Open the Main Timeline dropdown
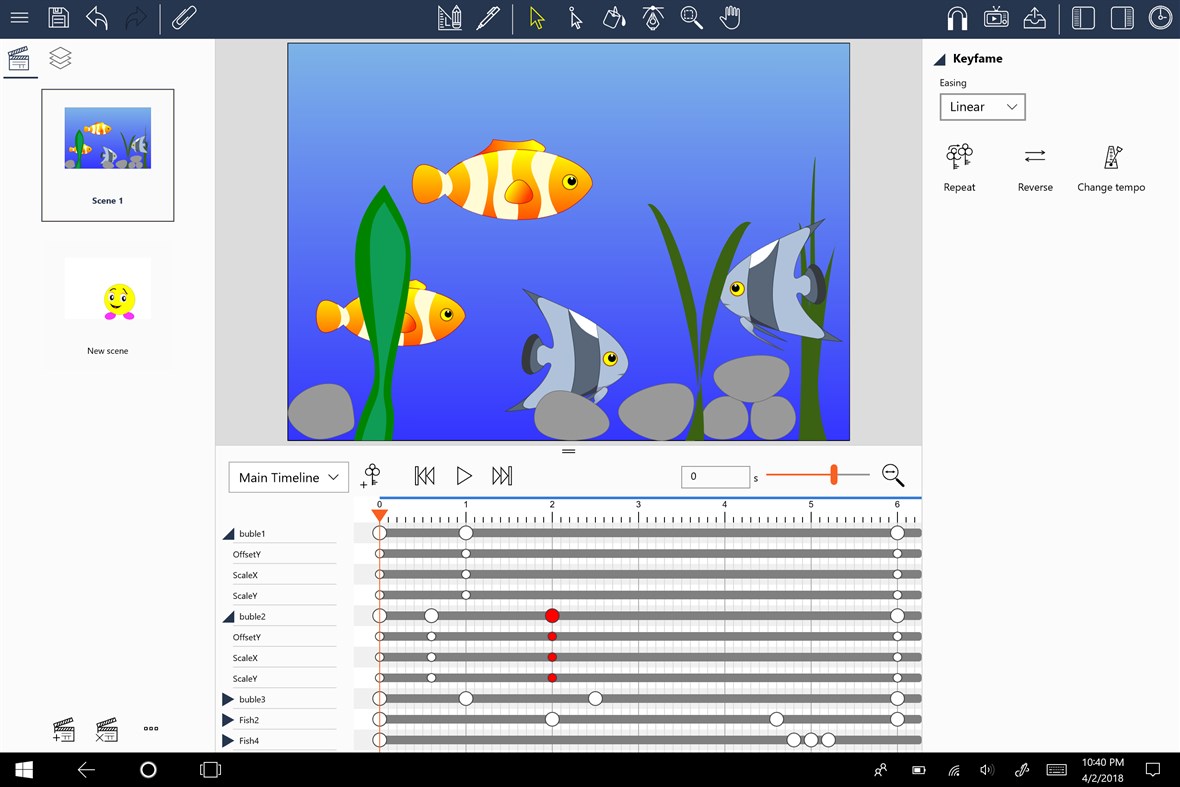Image resolution: width=1180 pixels, height=787 pixels. point(288,477)
